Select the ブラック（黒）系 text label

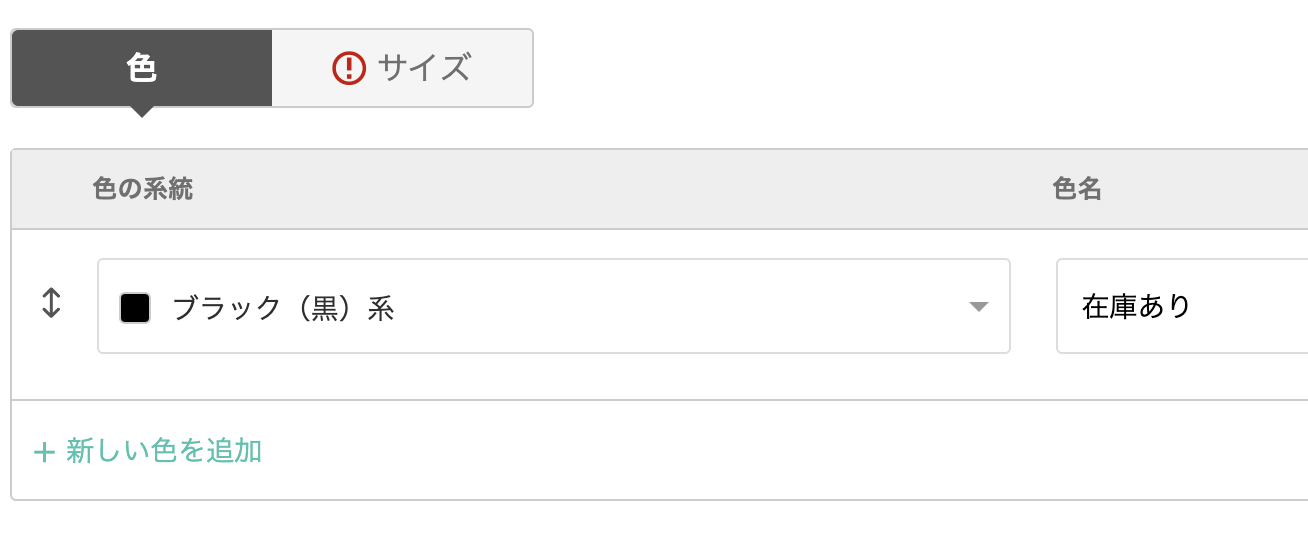pos(283,308)
